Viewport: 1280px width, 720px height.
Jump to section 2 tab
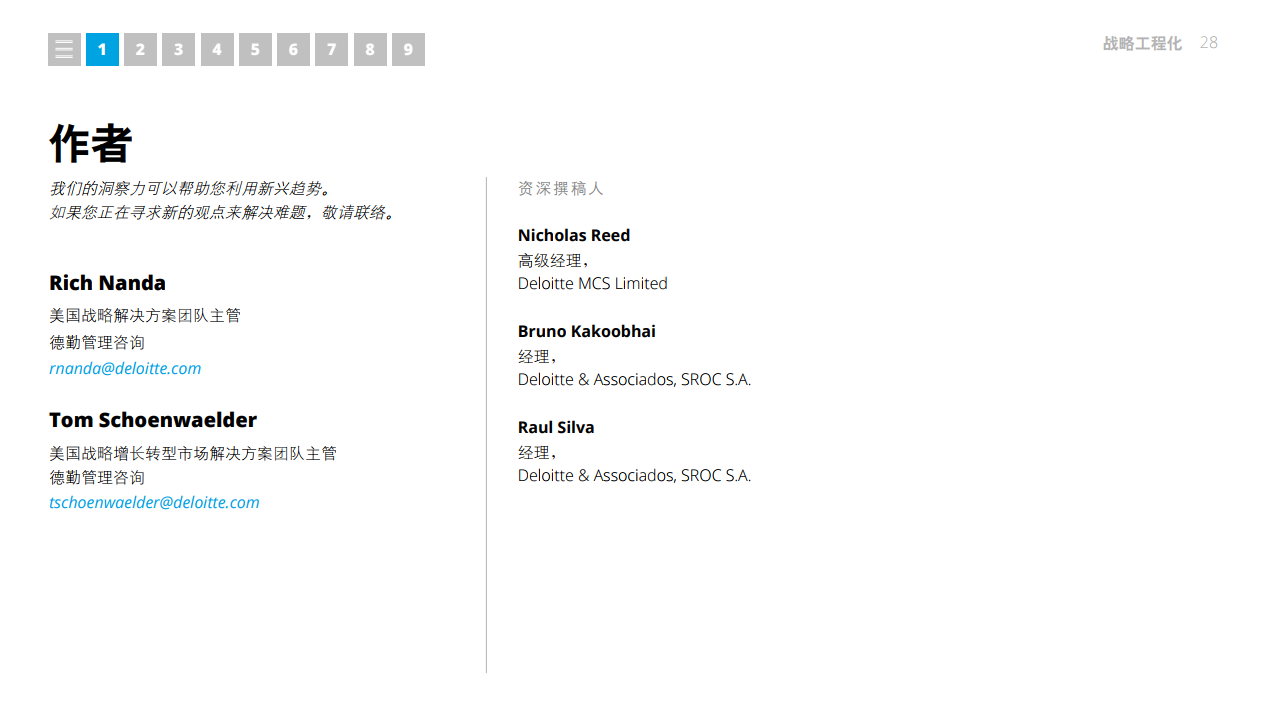pos(140,49)
